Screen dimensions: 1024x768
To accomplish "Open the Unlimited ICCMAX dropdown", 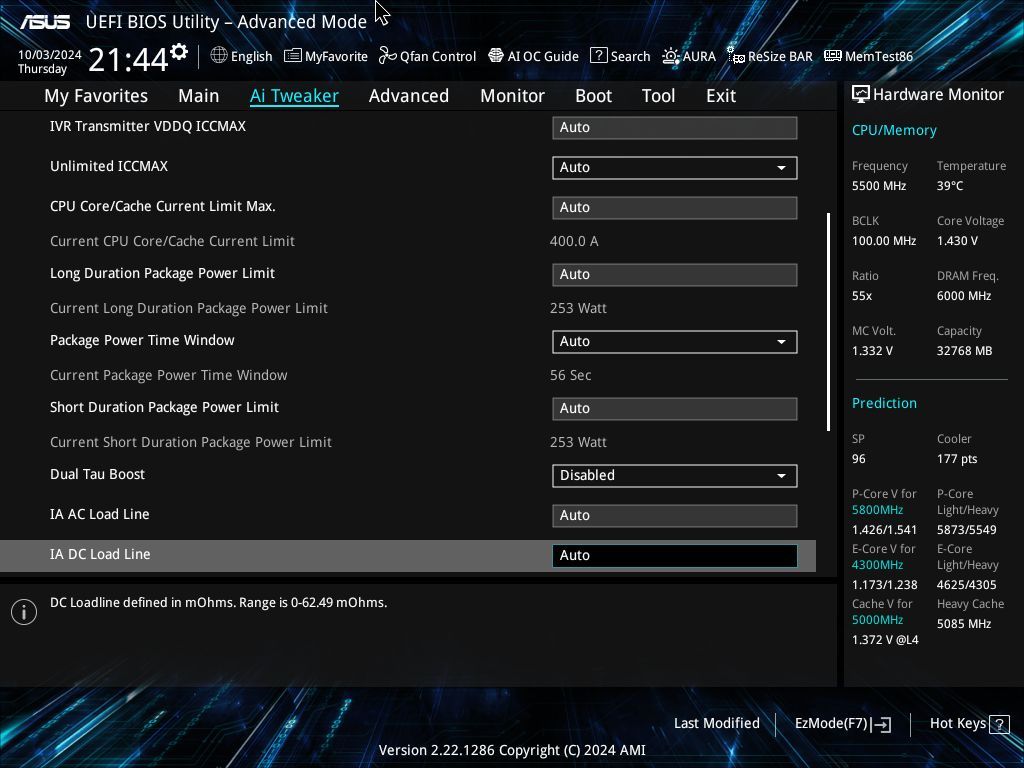I will pos(675,168).
